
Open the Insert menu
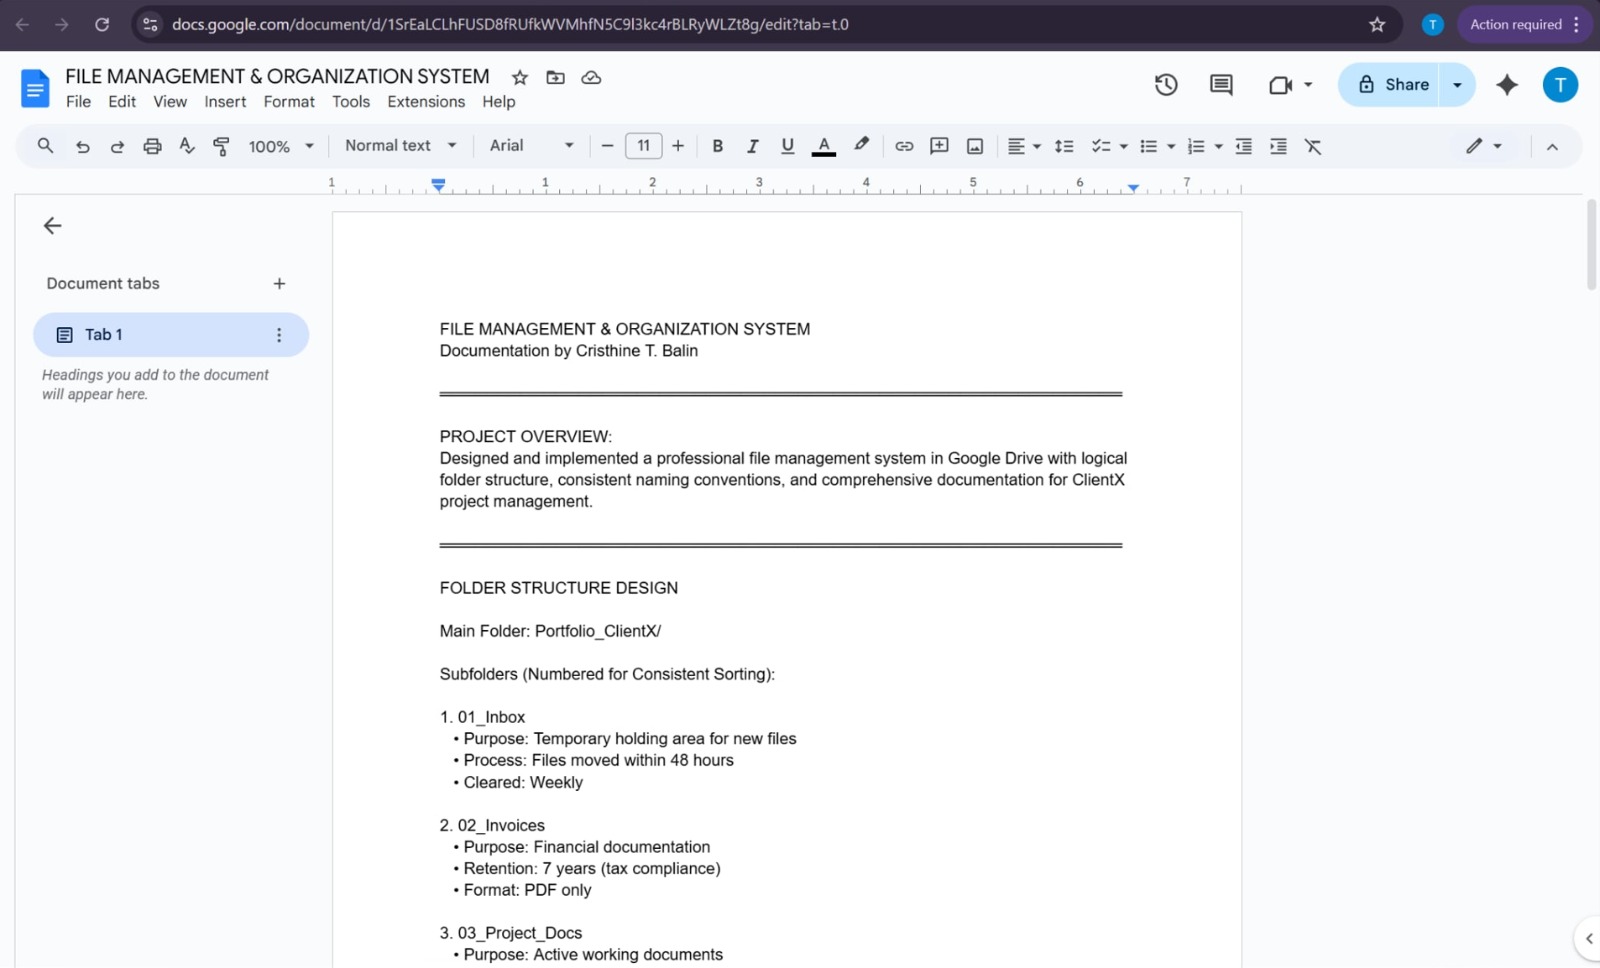225,102
